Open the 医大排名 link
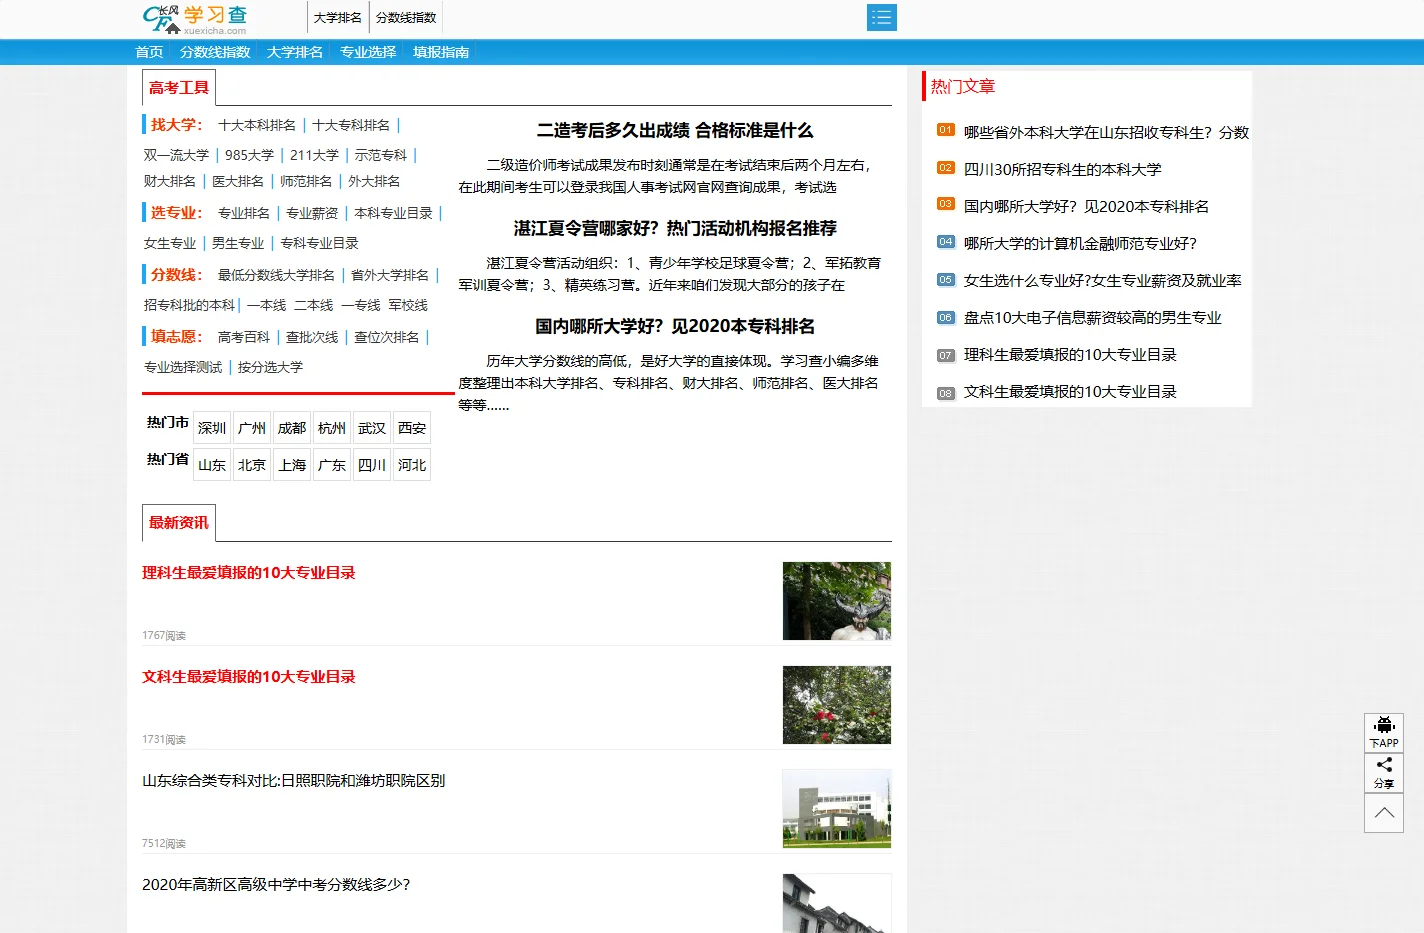This screenshot has height=933, width=1424. [x=238, y=181]
